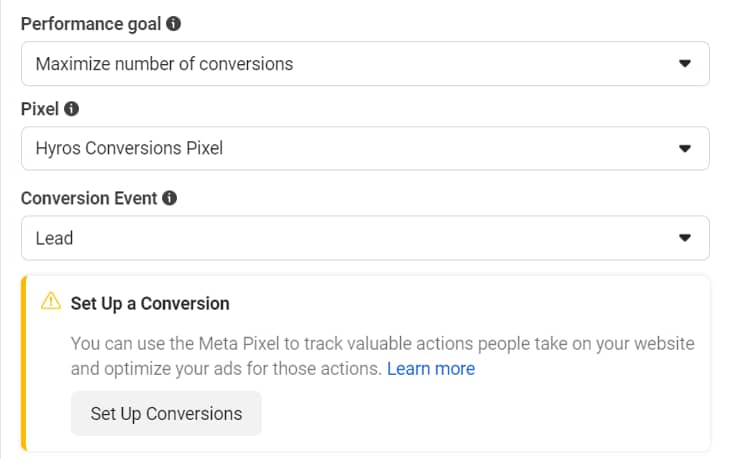Click the 'Conversion Event' label text

point(89,198)
